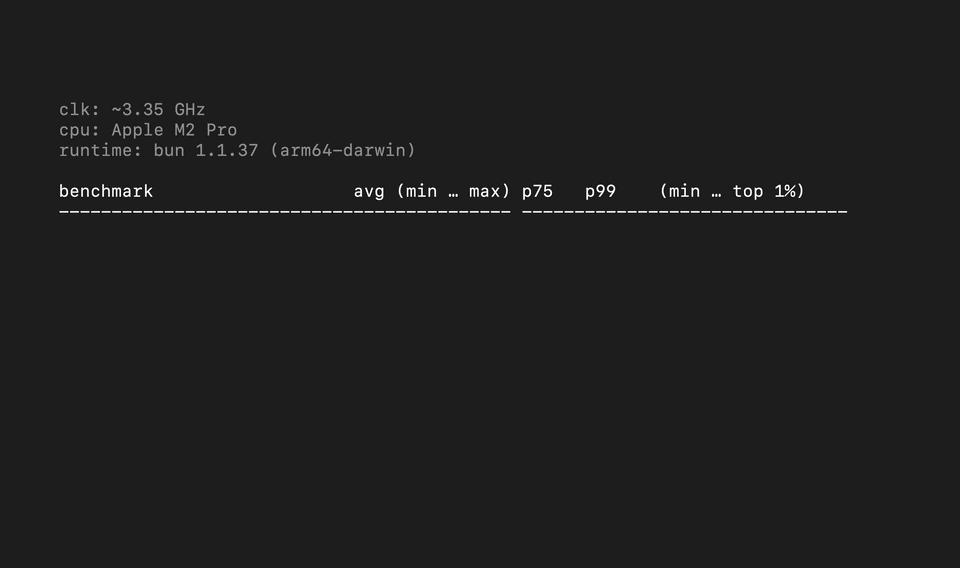Click the 1.1.37 version number

click(x=227, y=151)
